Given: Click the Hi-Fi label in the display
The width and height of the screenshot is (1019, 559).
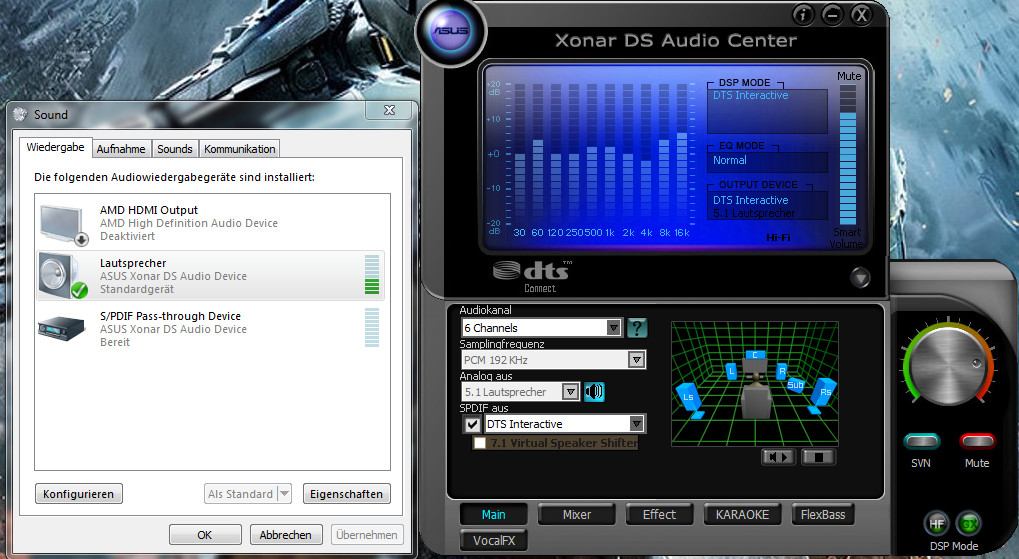Looking at the screenshot, I should click(778, 238).
